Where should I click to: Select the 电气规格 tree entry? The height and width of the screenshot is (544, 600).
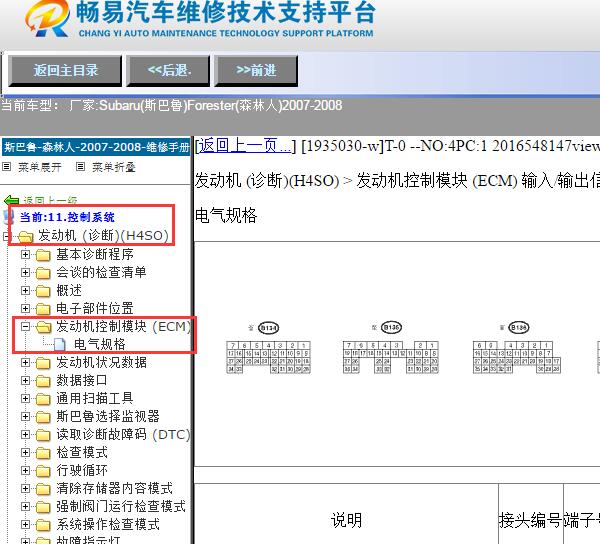click(99, 344)
